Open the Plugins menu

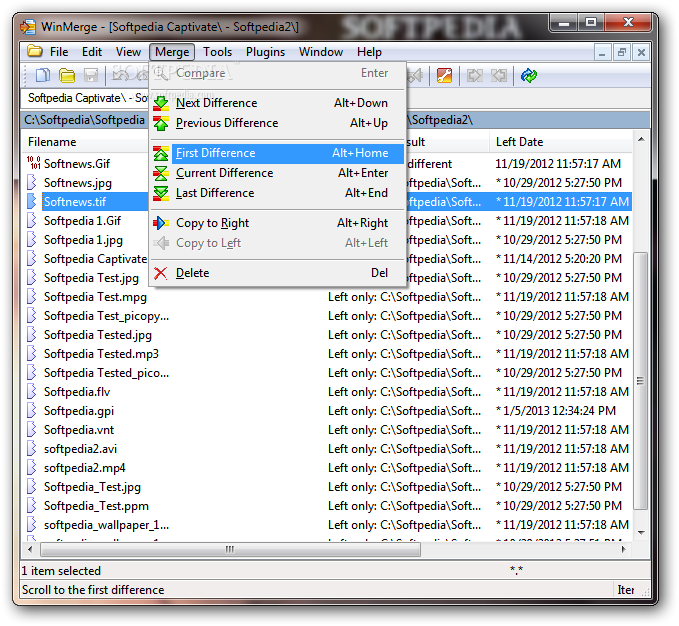coord(265,52)
